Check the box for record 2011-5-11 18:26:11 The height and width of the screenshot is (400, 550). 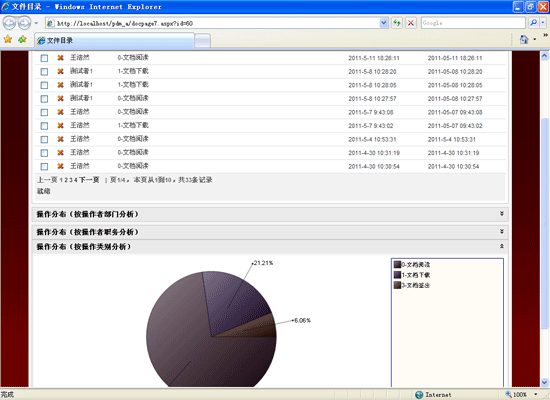click(44, 58)
